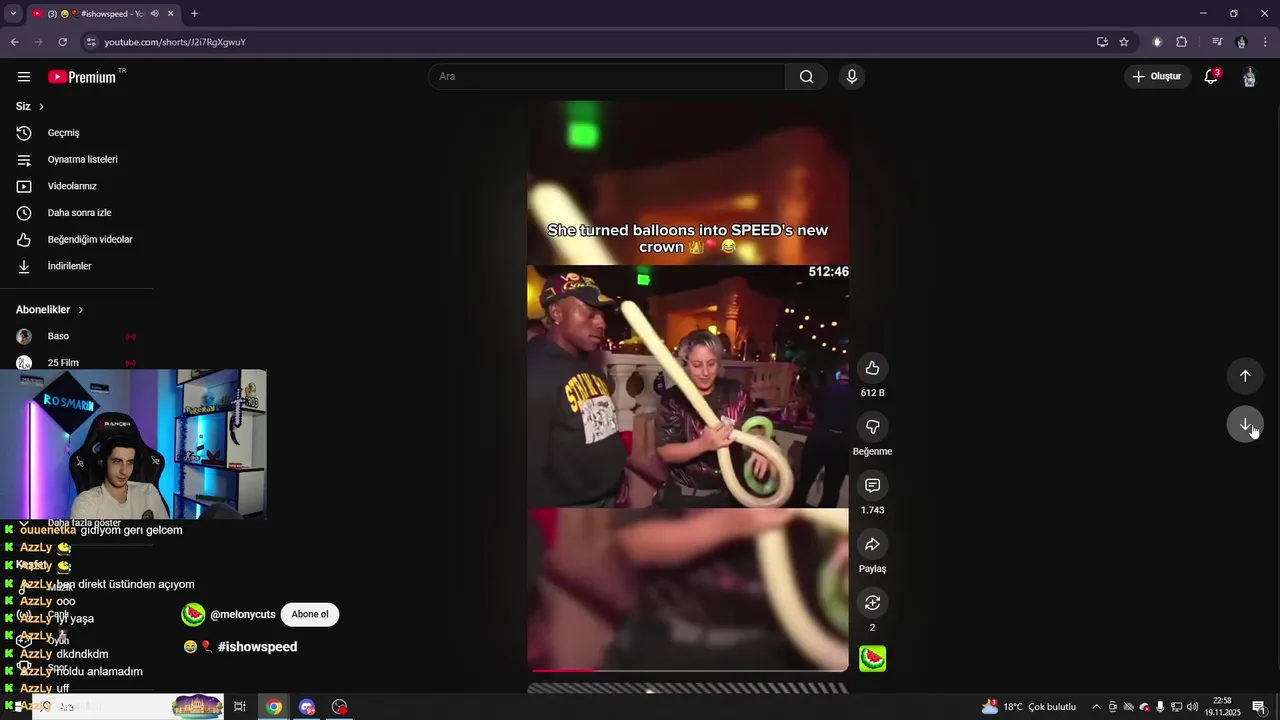The image size is (1280, 720).
Task: Open the Chrome three-dot menu
Action: click(x=1265, y=42)
